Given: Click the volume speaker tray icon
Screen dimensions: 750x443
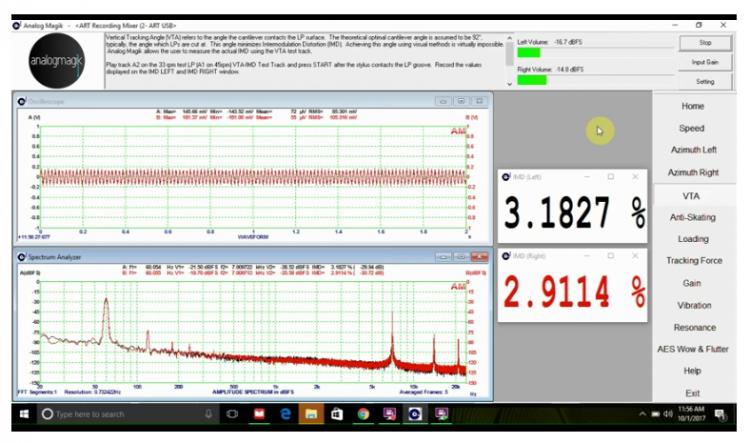Looking at the screenshot, I should coord(668,414).
